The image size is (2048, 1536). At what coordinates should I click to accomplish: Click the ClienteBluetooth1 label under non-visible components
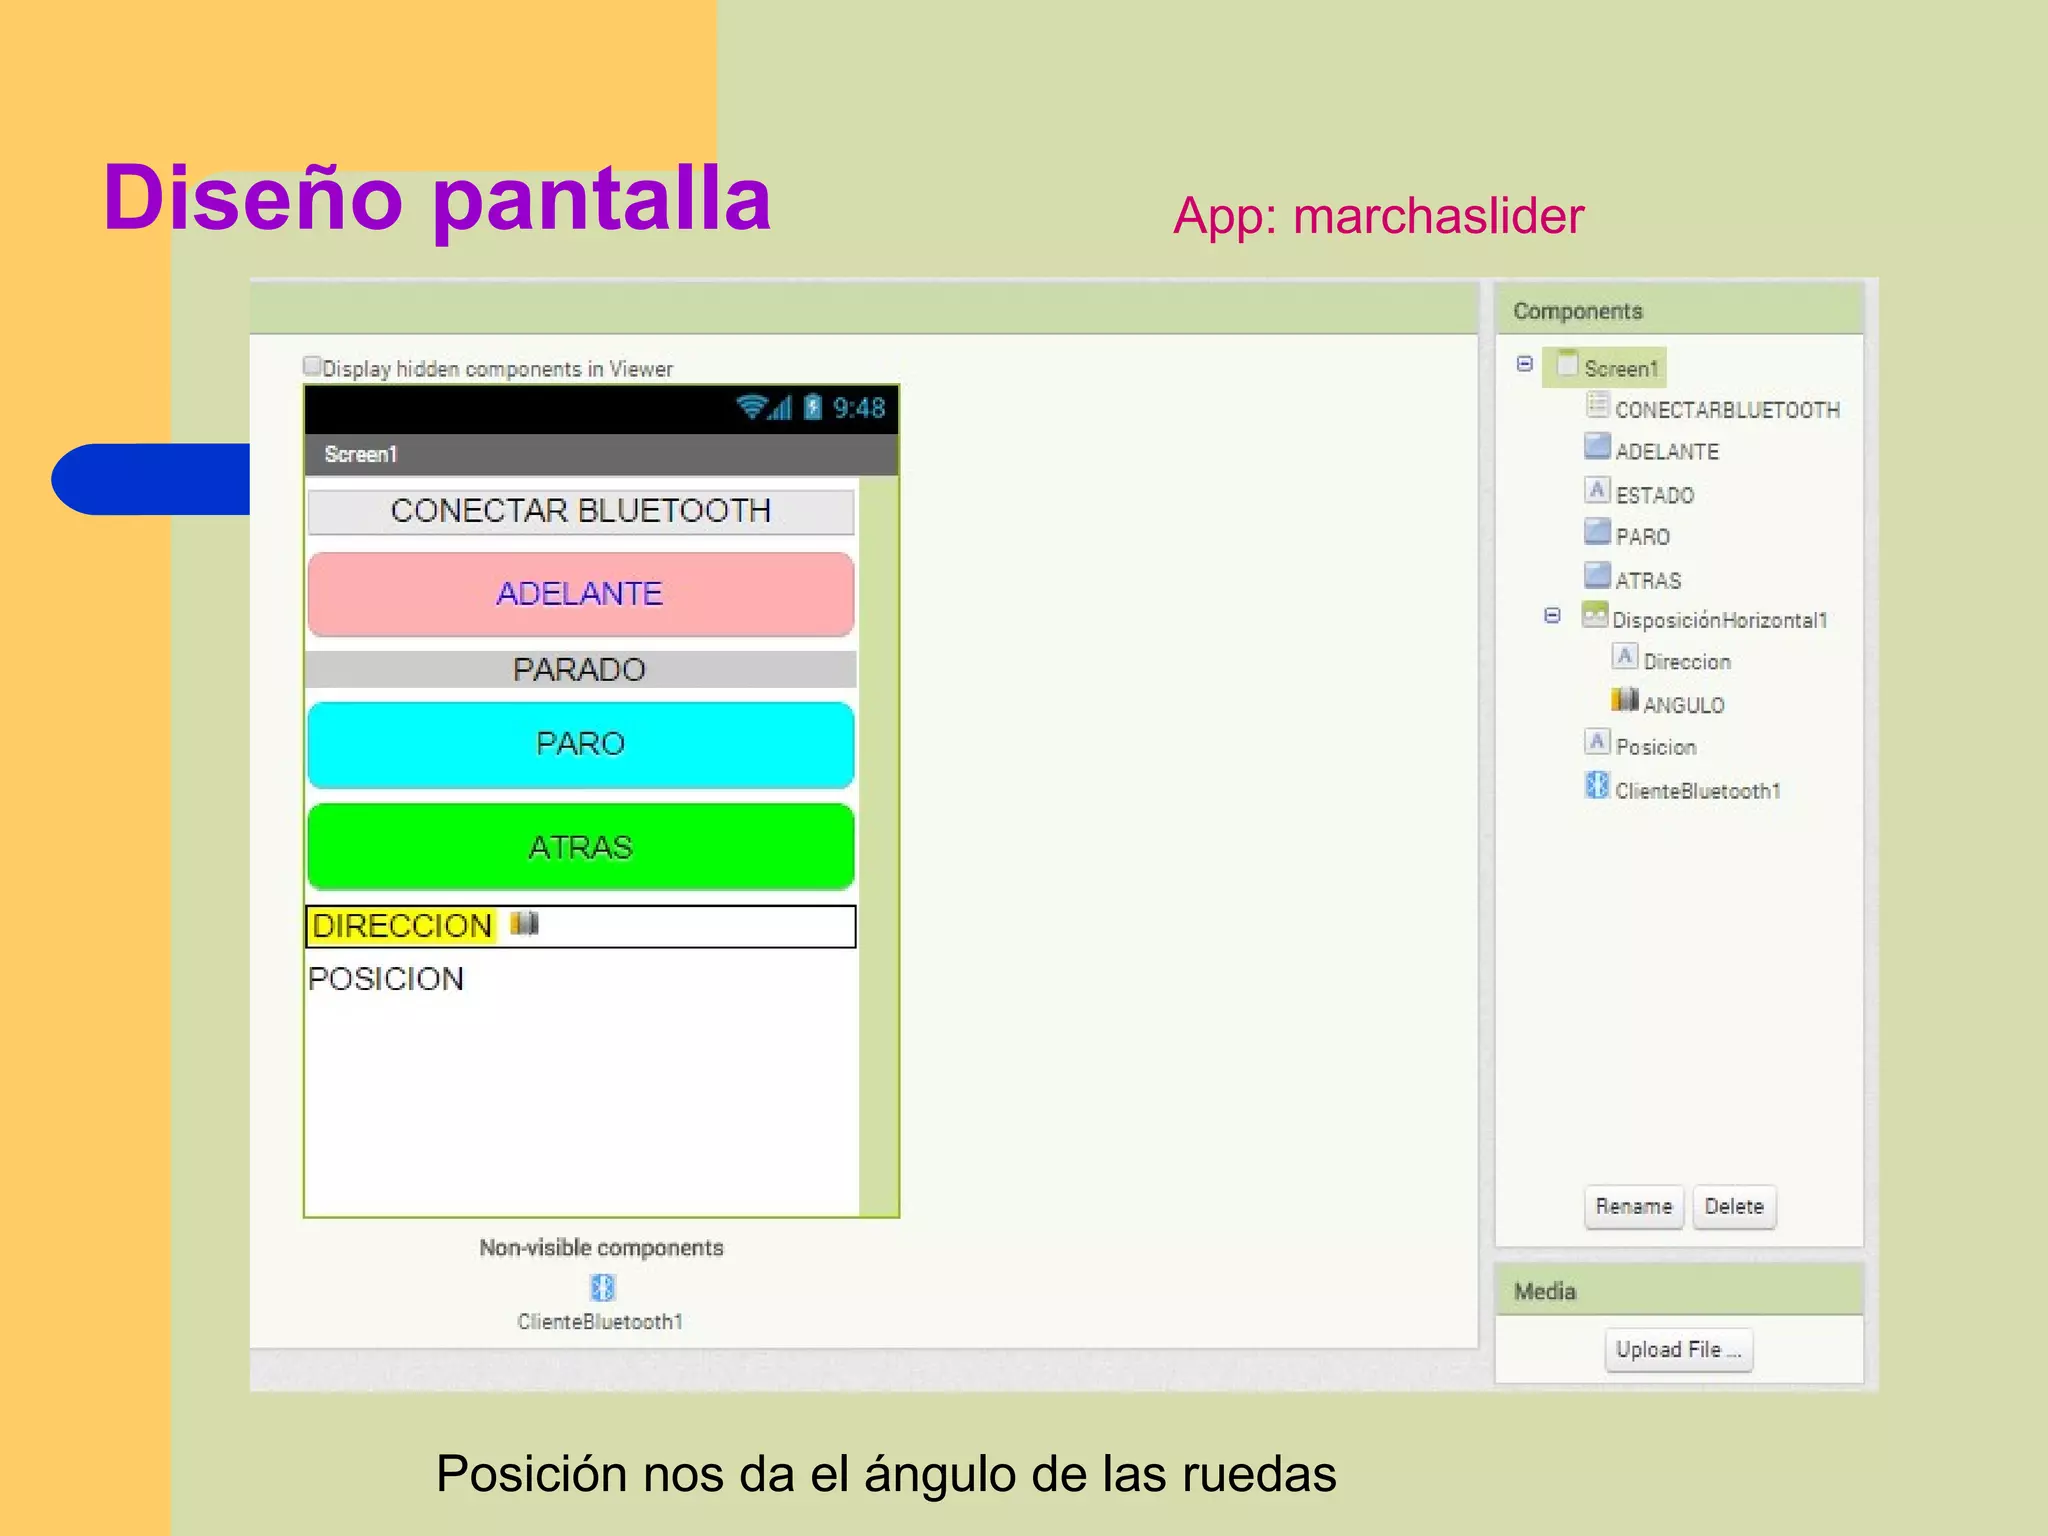[x=600, y=1322]
